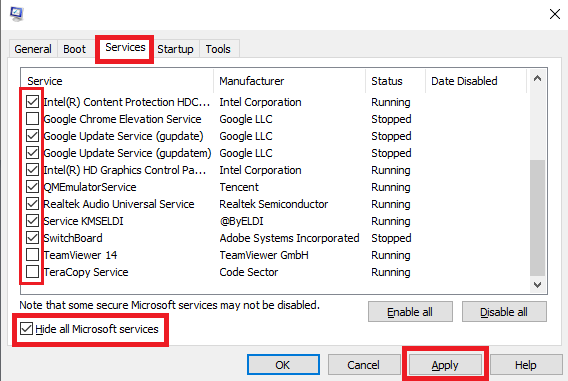Viewport: 568px width, 381px height.
Task: Click the QMEmulatorService name
Action: pyautogui.click(x=90, y=187)
